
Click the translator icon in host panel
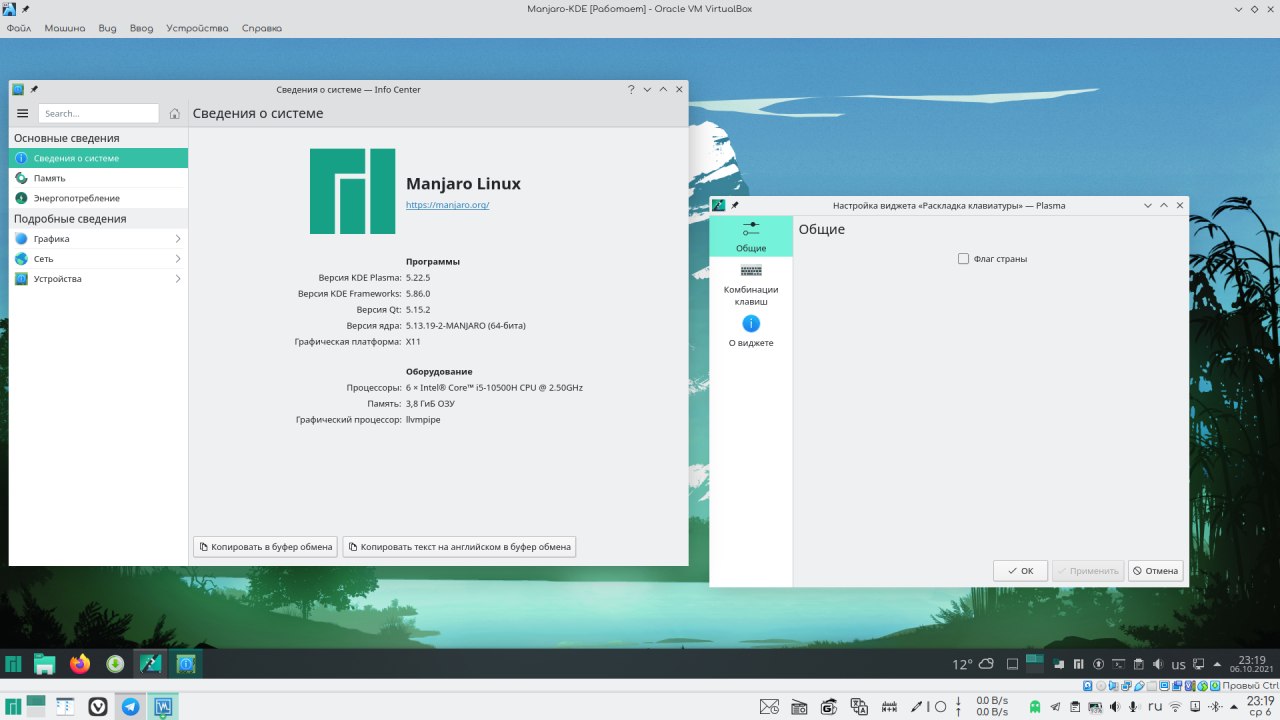point(859,707)
